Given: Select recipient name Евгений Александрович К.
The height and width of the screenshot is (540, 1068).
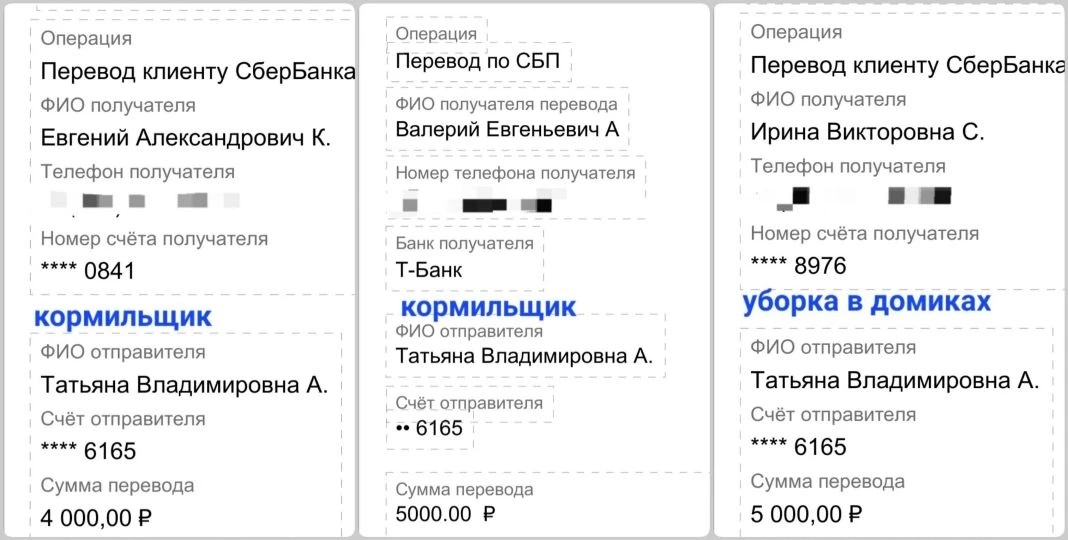Looking at the screenshot, I should click(x=185, y=138).
